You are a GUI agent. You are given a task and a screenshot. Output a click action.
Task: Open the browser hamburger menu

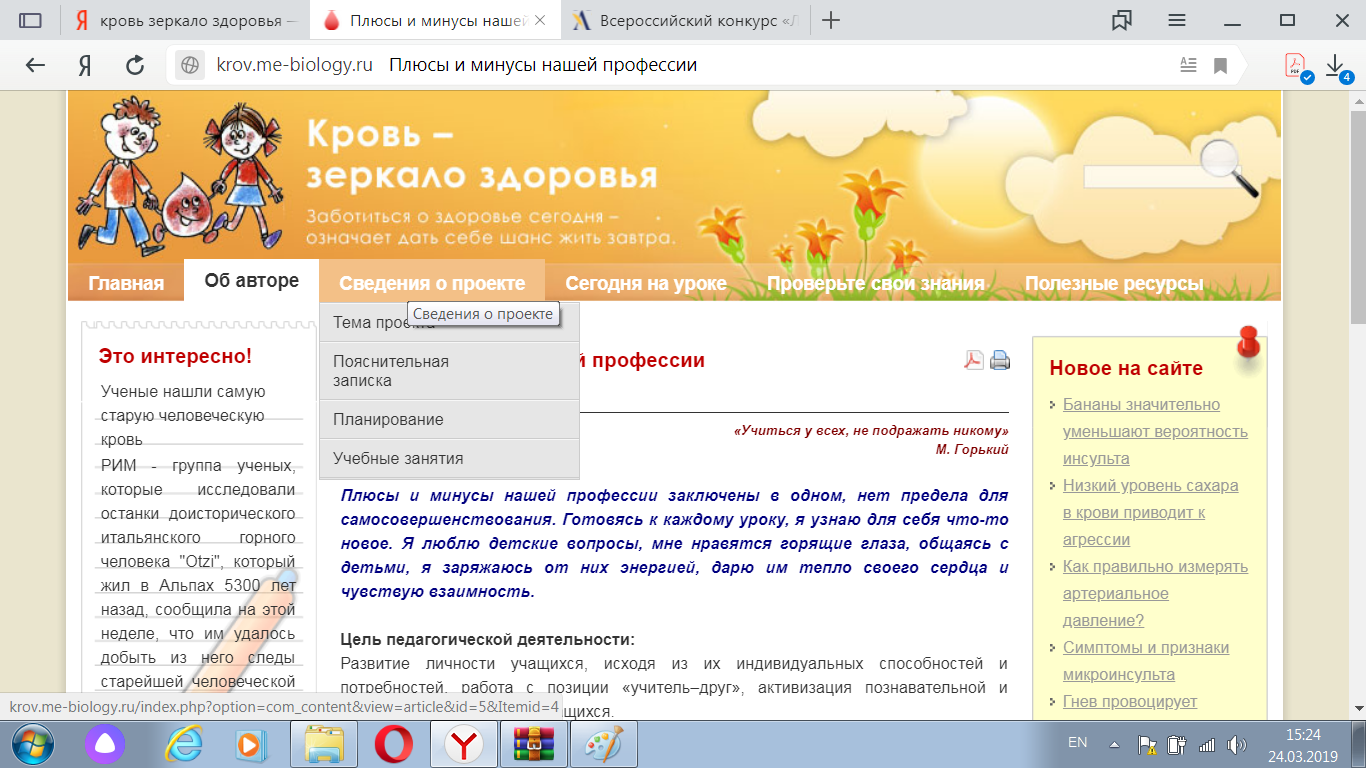tap(1177, 20)
